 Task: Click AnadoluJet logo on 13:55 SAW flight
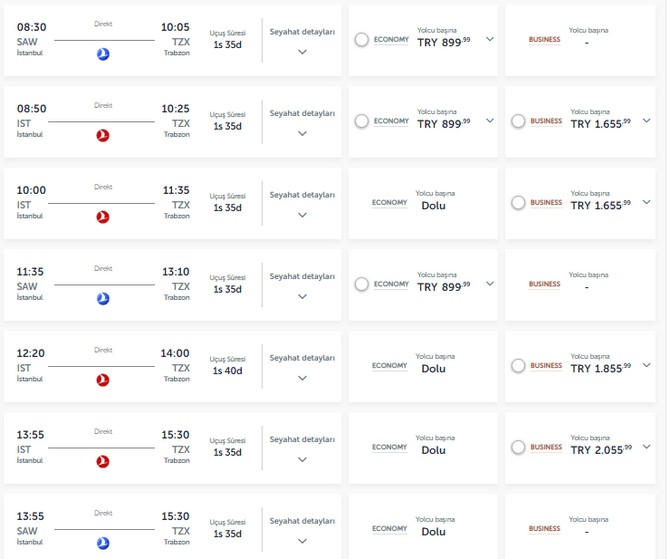pyautogui.click(x=102, y=543)
